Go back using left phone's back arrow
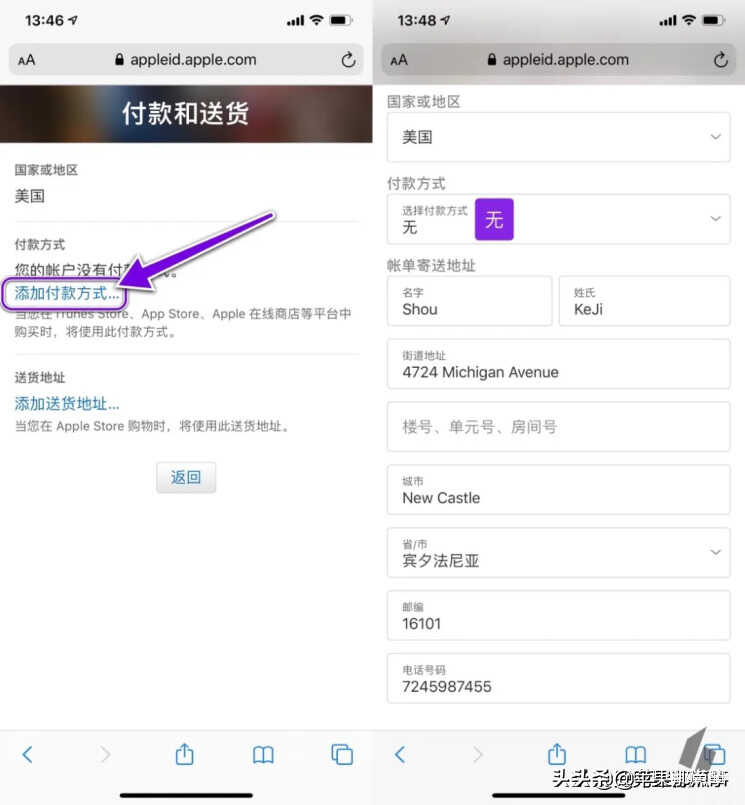This screenshot has height=805, width=745. [x=28, y=754]
